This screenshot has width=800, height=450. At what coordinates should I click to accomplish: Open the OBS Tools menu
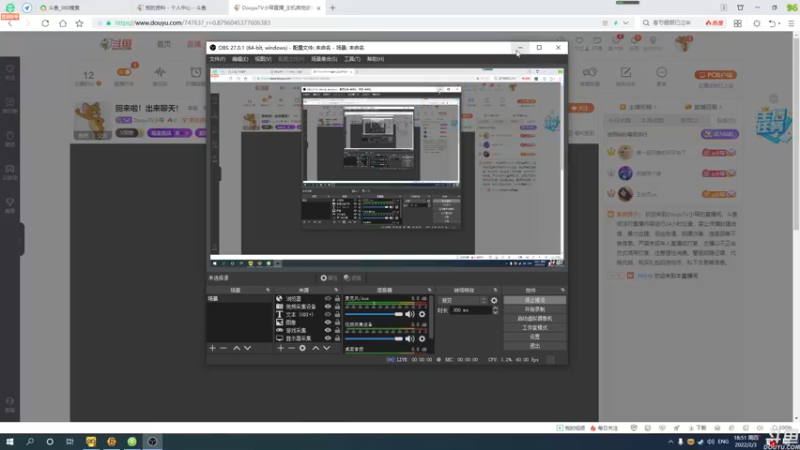[x=352, y=59]
